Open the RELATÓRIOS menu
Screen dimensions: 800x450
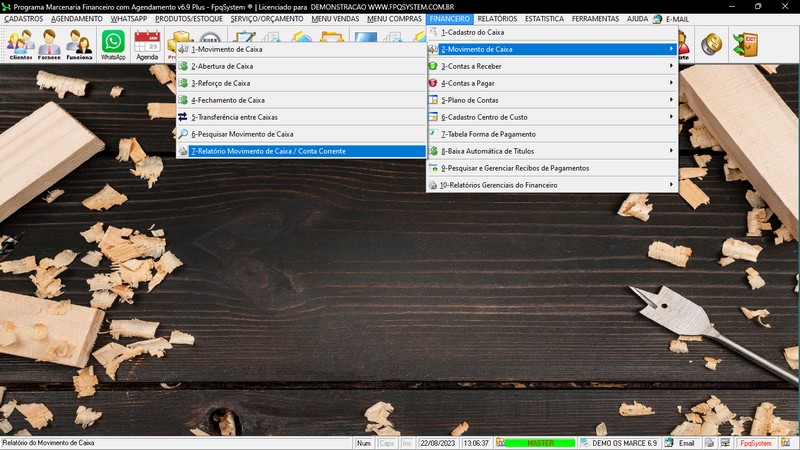point(497,19)
